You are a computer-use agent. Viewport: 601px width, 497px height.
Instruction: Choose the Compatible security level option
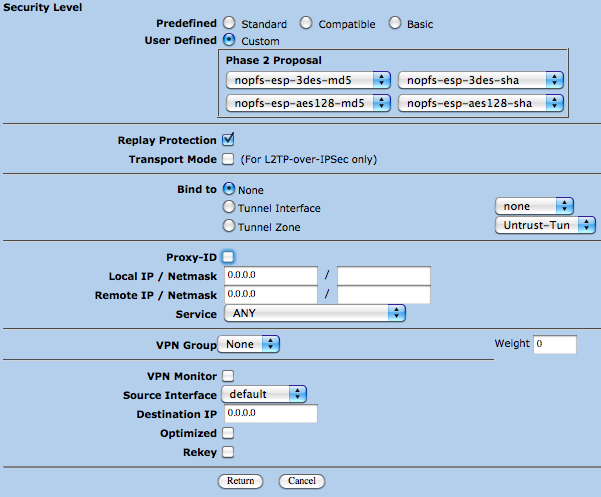[x=306, y=23]
